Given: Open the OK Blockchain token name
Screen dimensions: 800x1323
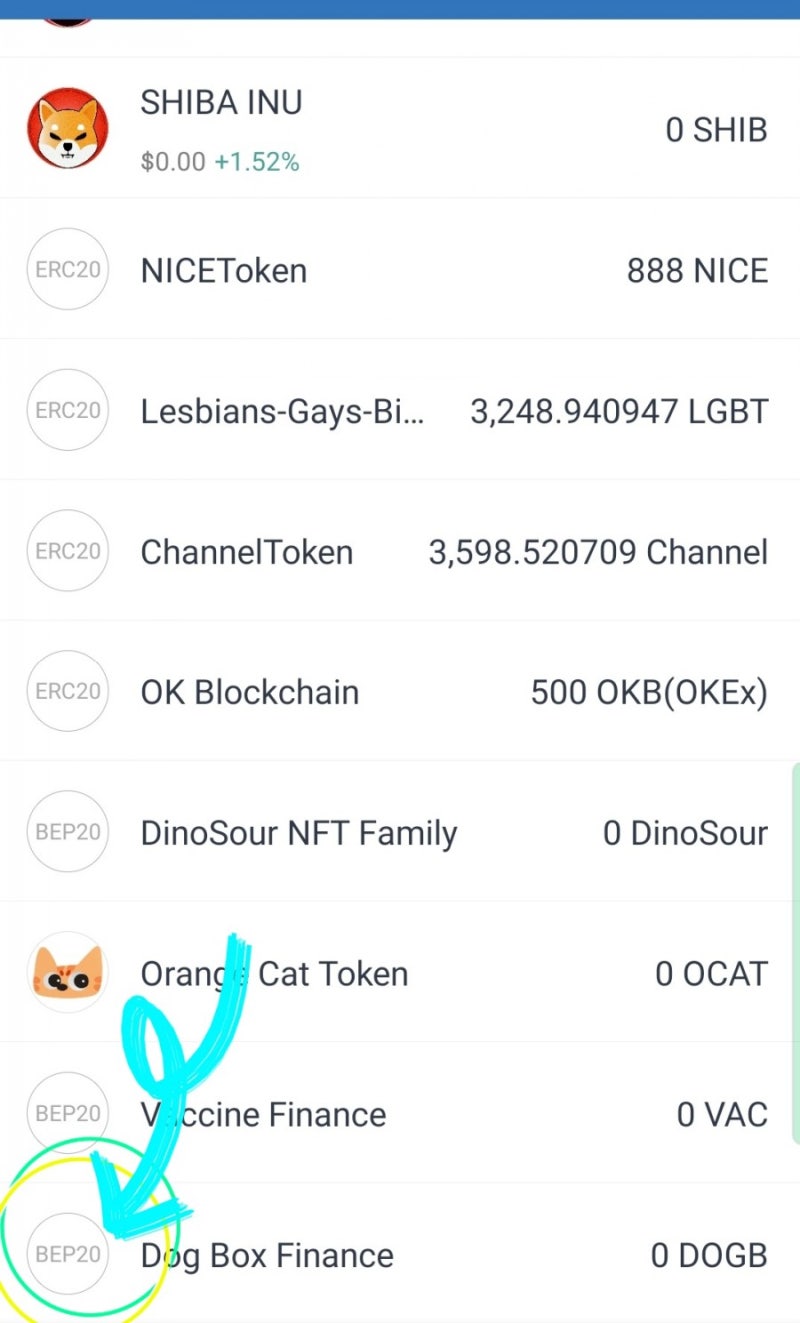Looking at the screenshot, I should point(250,692).
